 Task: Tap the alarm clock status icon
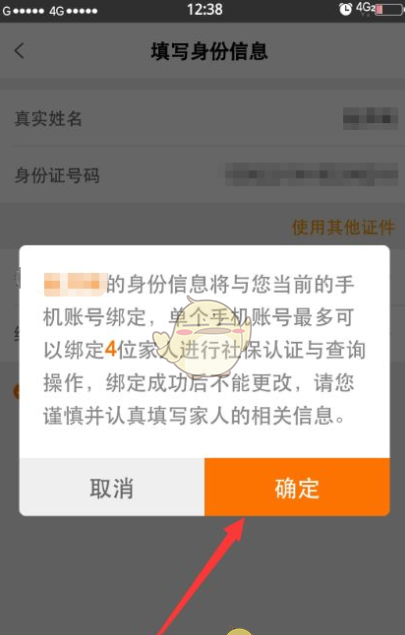click(345, 9)
